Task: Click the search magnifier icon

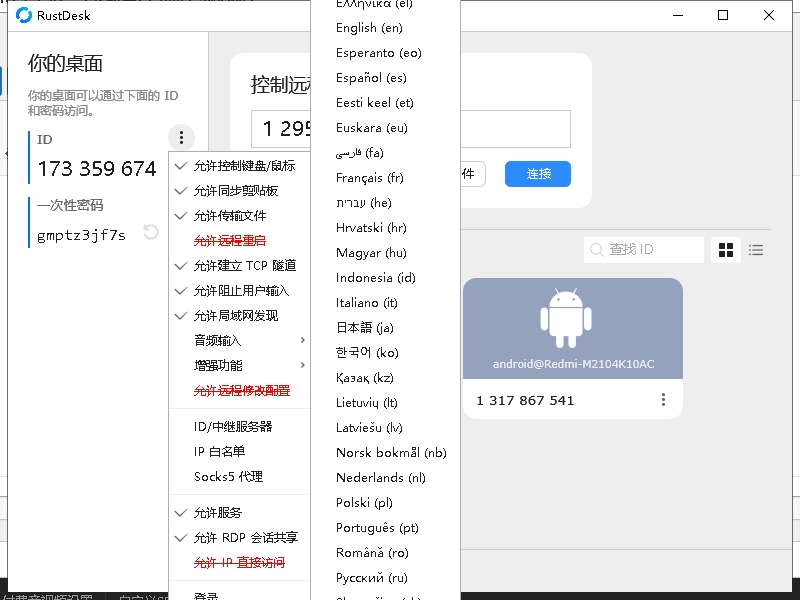Action: click(x=596, y=249)
